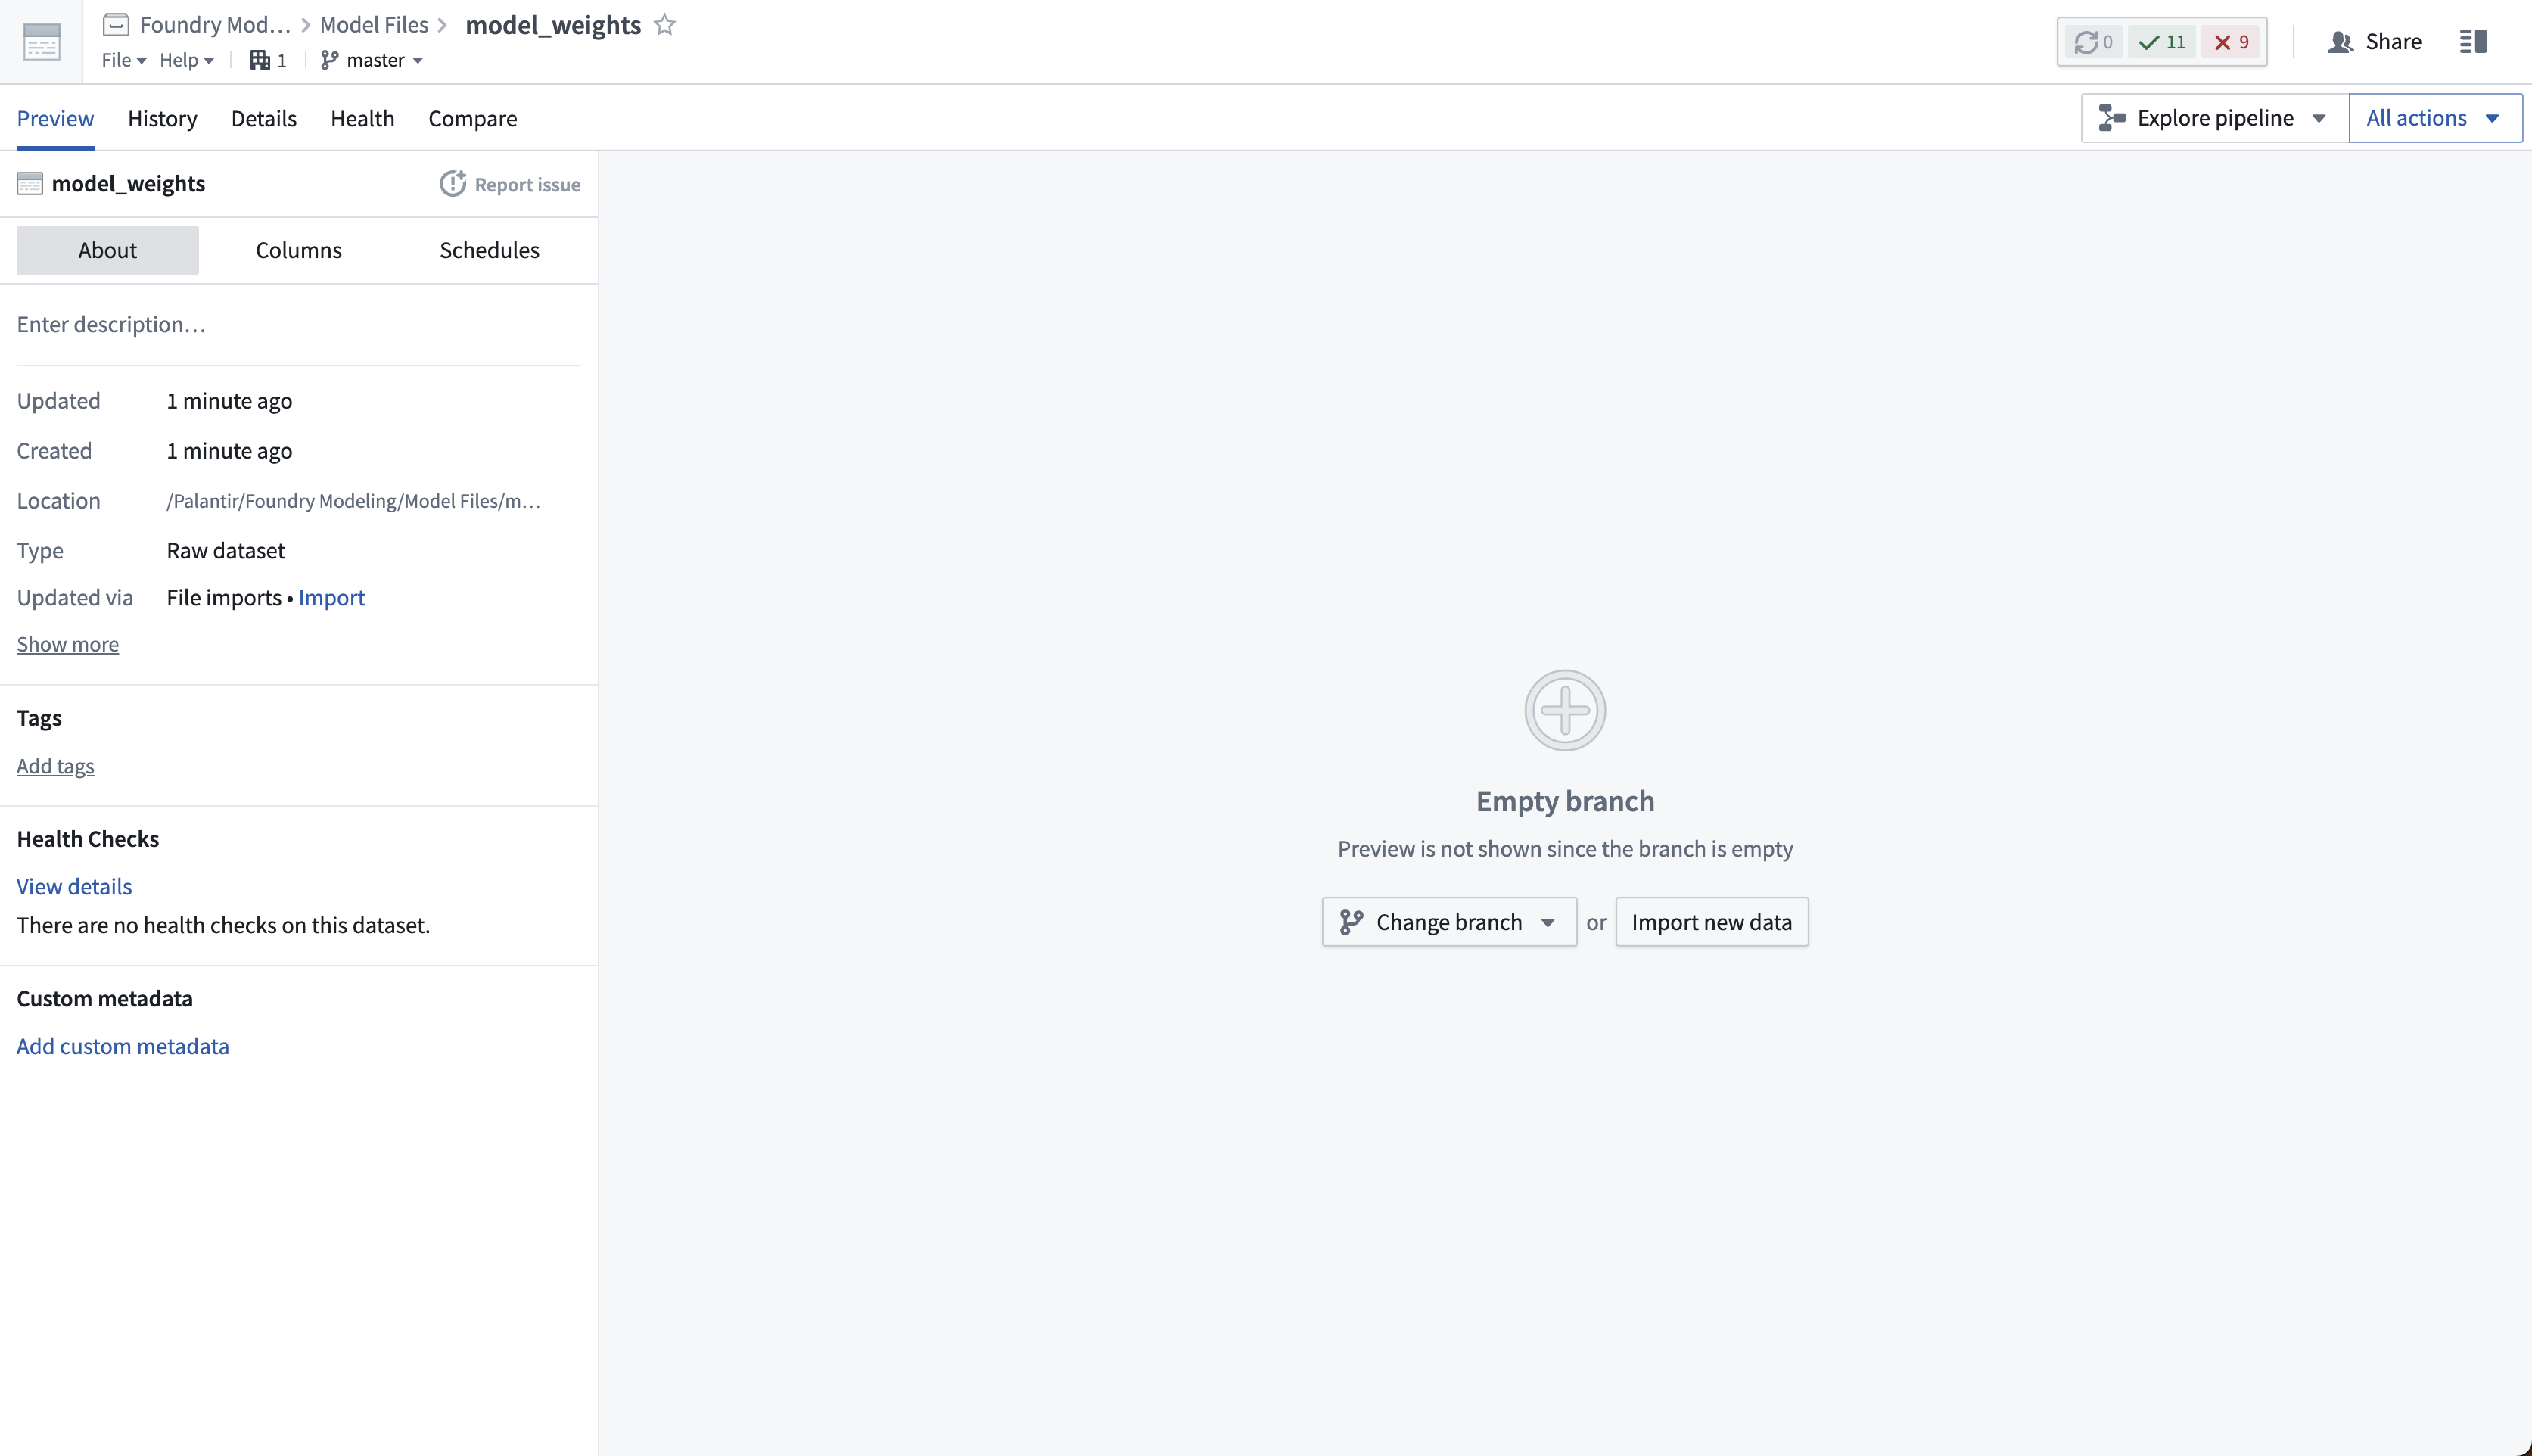Switch to the Details tab
The height and width of the screenshot is (1456, 2532).
click(x=264, y=118)
